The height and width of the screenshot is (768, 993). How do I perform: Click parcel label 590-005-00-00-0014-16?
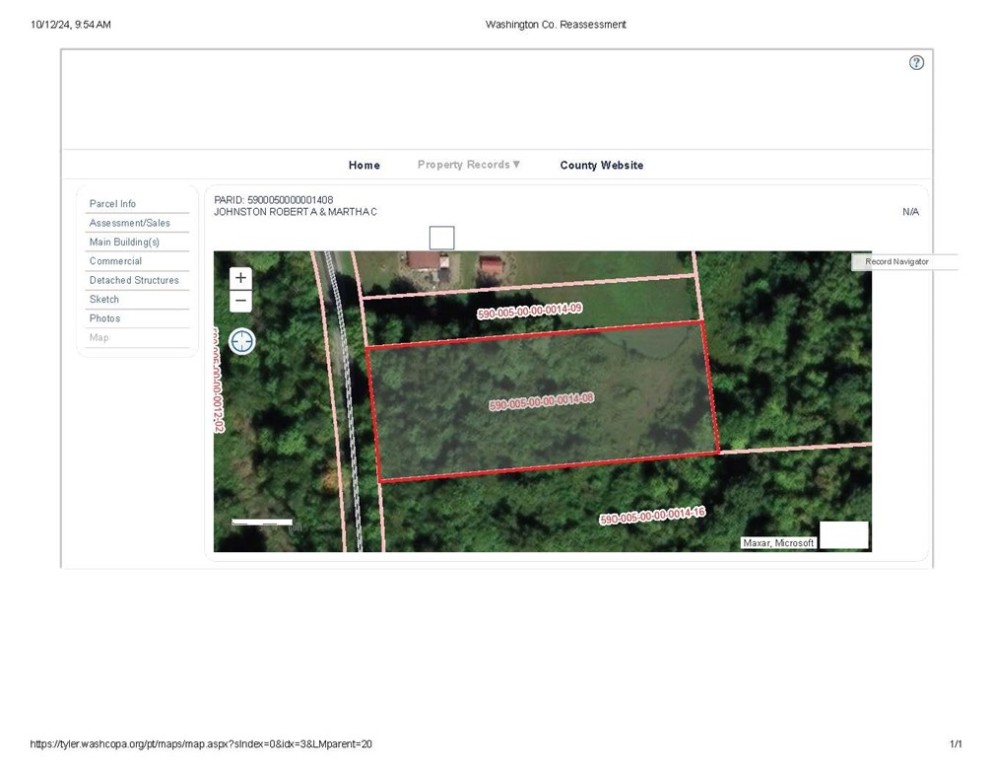pyautogui.click(x=652, y=516)
